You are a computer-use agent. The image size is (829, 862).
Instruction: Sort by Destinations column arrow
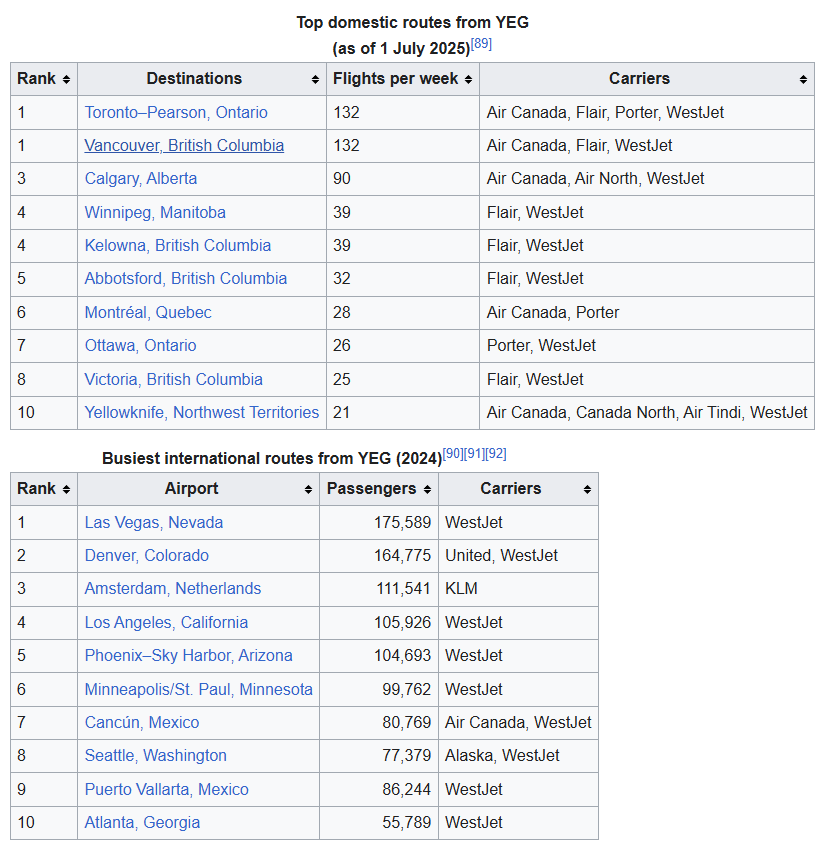315,79
